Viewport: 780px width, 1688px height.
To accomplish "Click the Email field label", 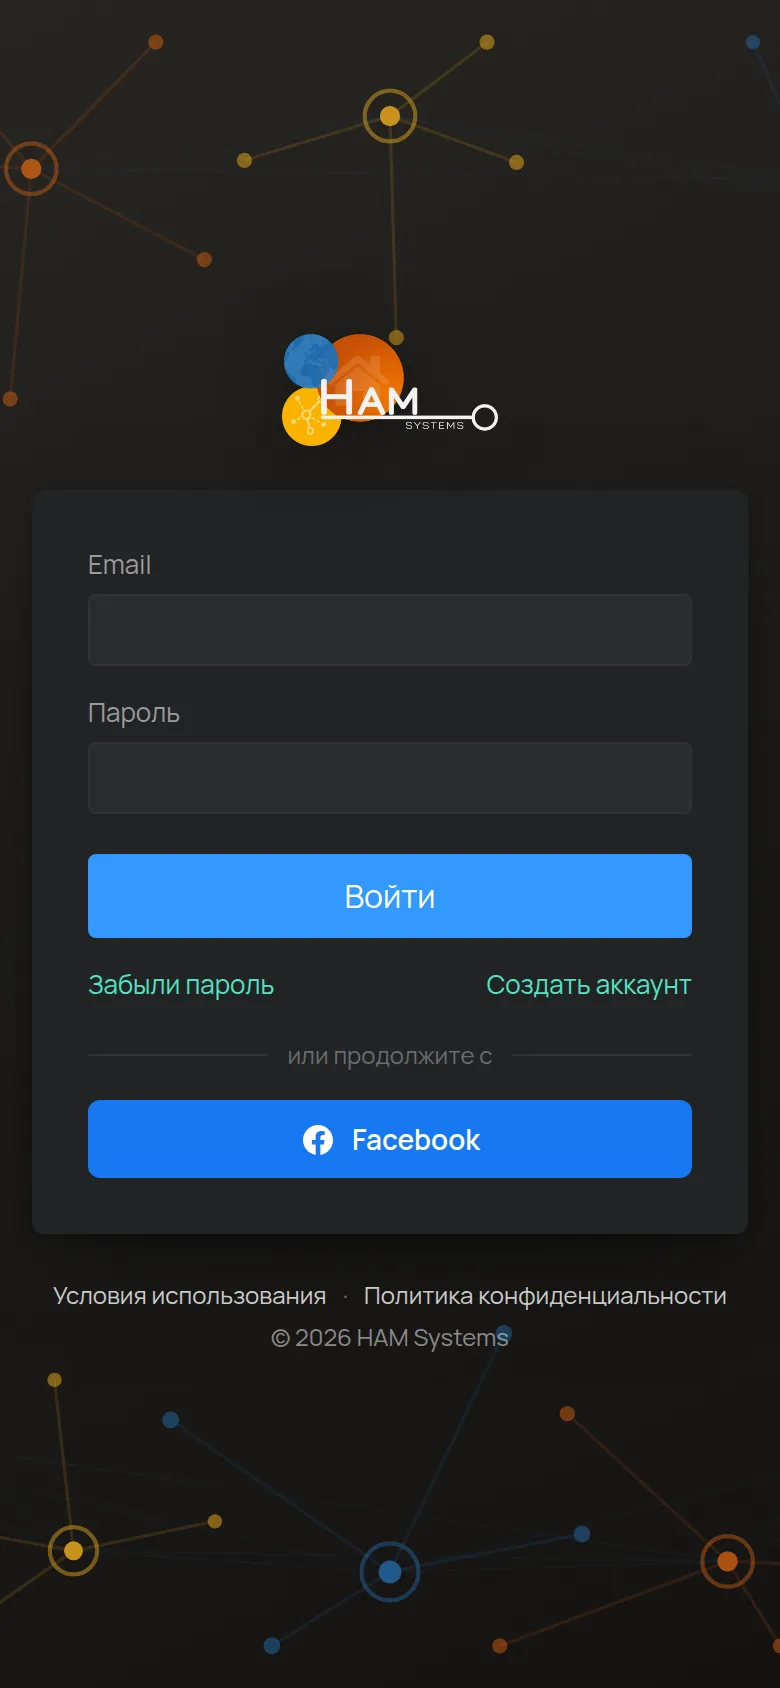I will tap(119, 565).
